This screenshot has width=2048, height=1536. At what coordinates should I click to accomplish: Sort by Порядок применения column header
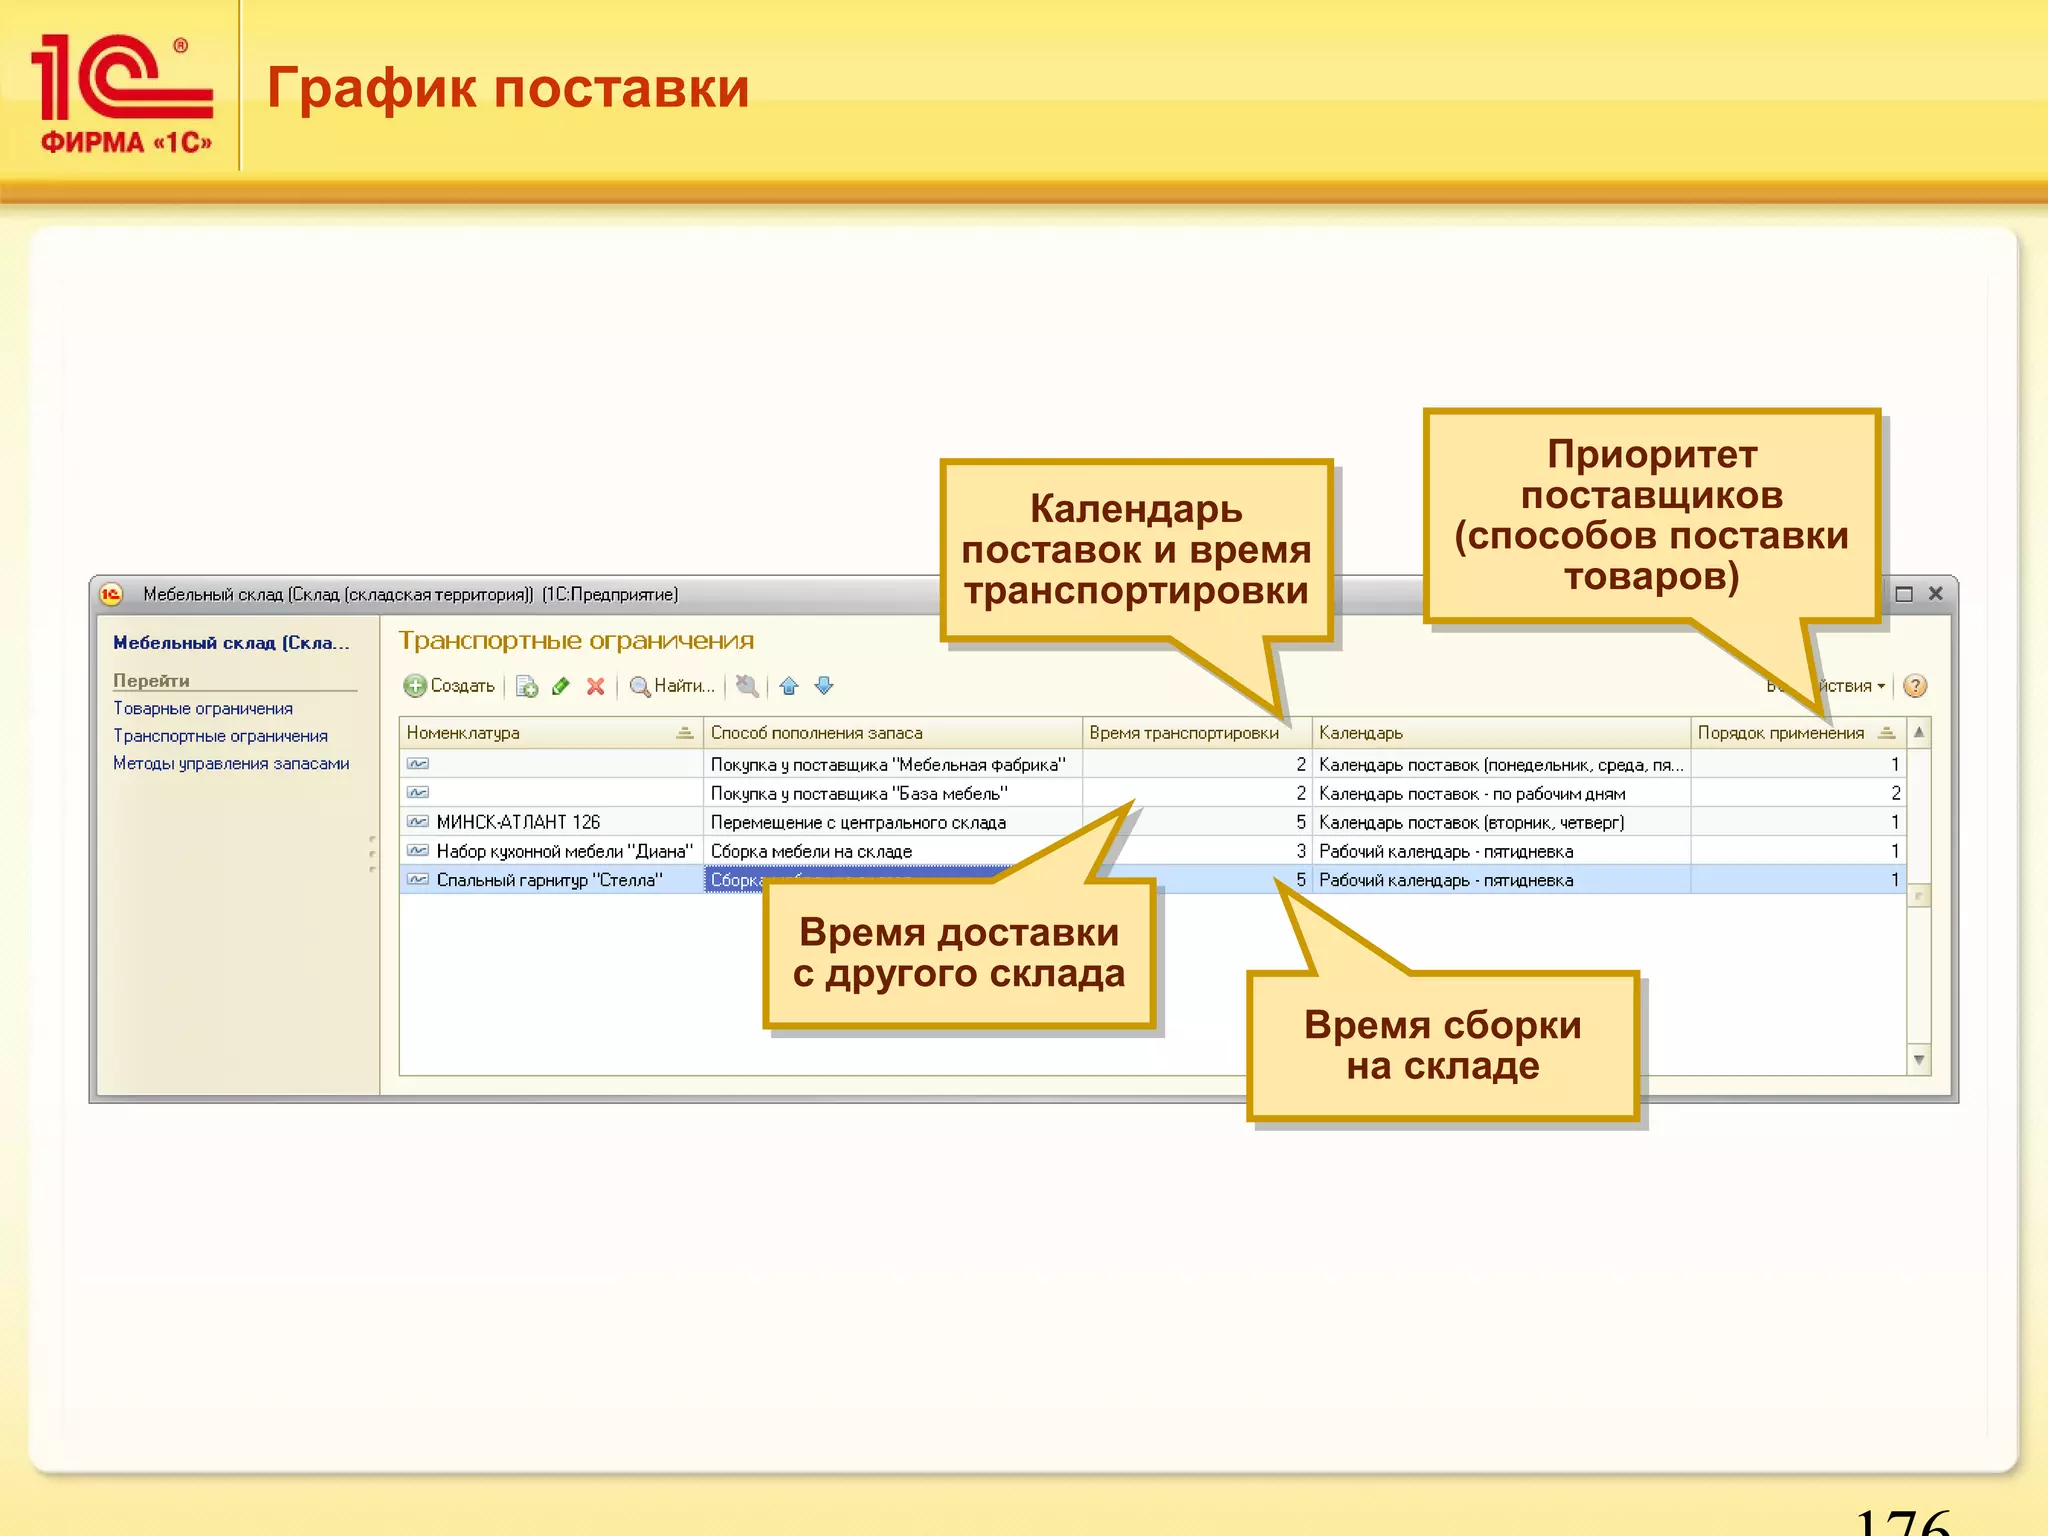[1780, 733]
